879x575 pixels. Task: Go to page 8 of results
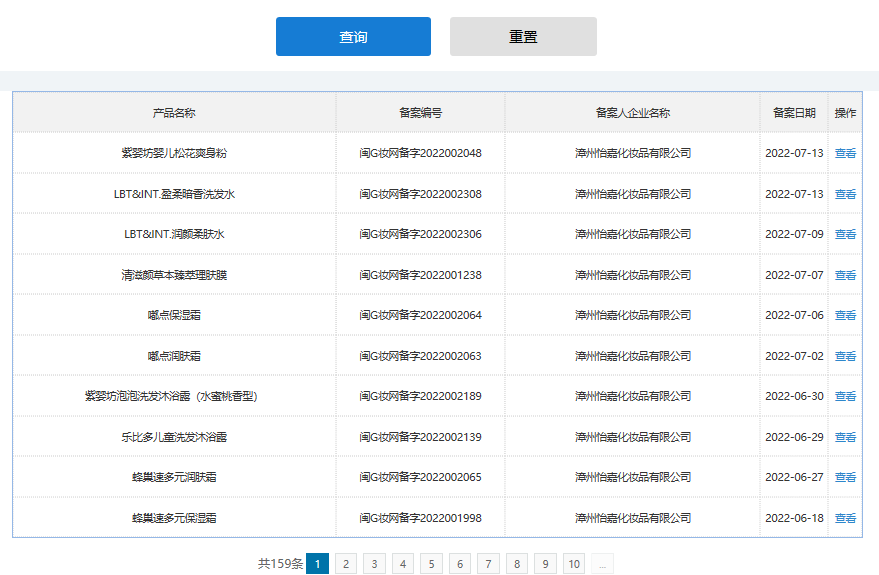517,564
